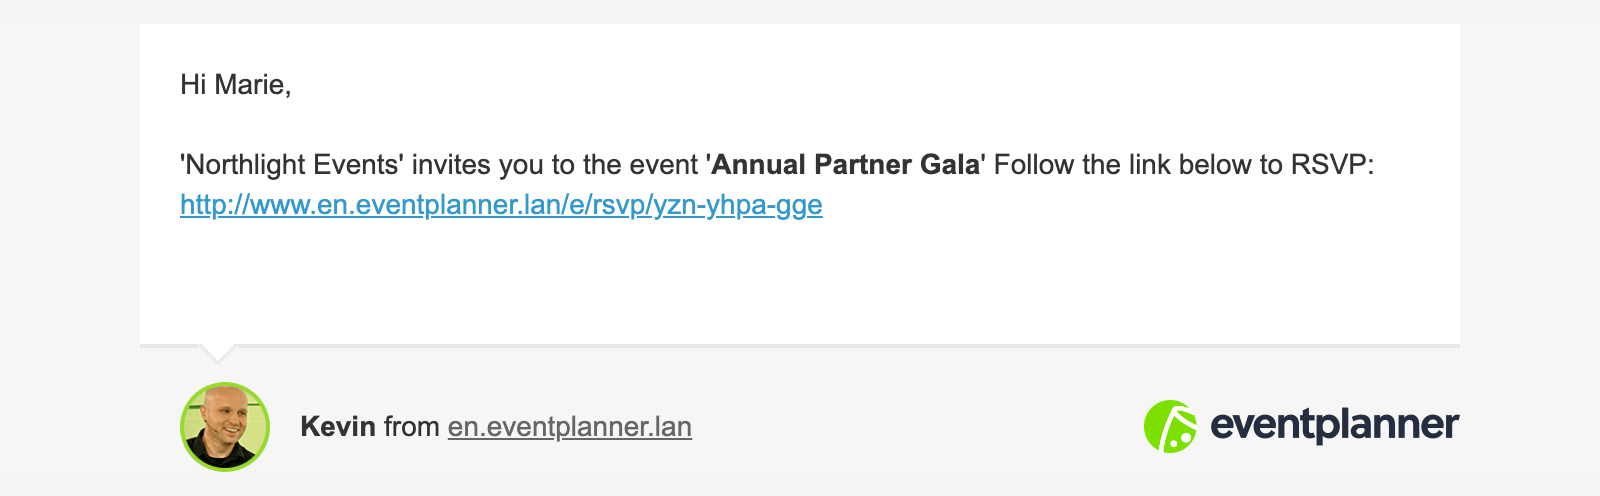Open the RSVP link for the gala
The image size is (1600, 496).
(501, 205)
